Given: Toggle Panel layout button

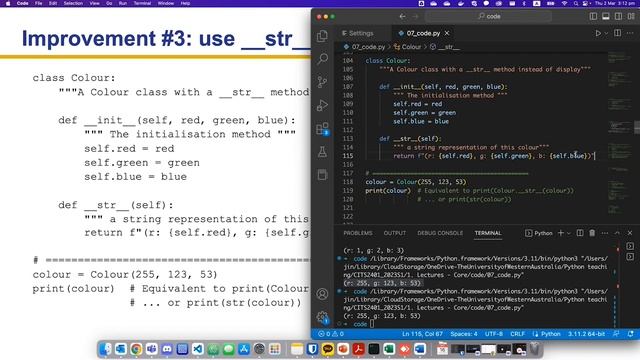Looking at the screenshot, I should click(x=606, y=16).
